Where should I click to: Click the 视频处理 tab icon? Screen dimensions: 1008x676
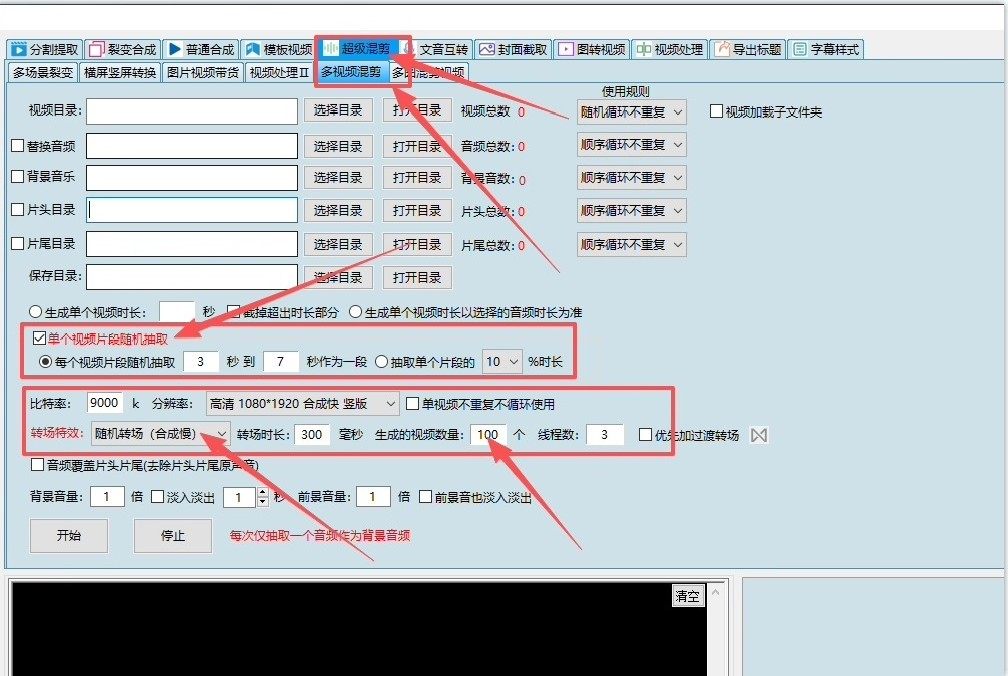click(x=644, y=49)
